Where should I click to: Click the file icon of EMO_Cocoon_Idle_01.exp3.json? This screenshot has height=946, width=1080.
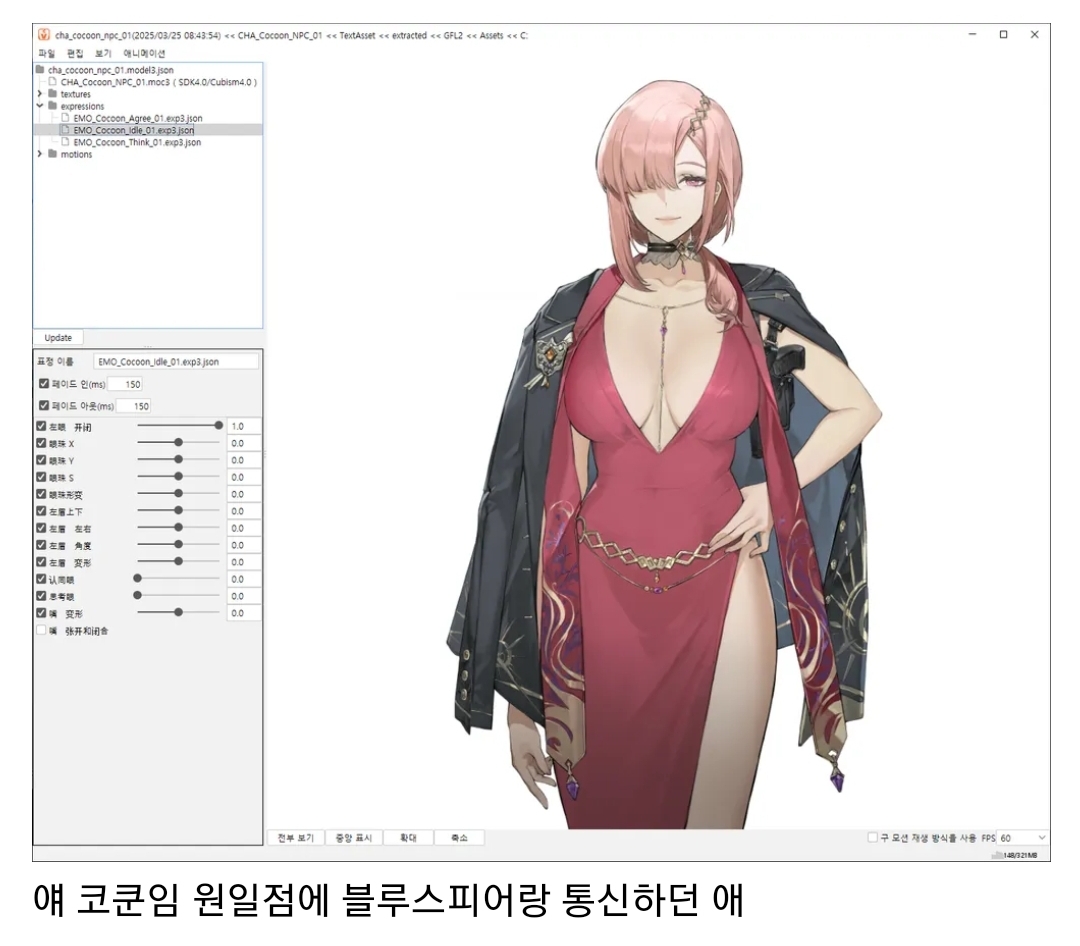point(65,130)
